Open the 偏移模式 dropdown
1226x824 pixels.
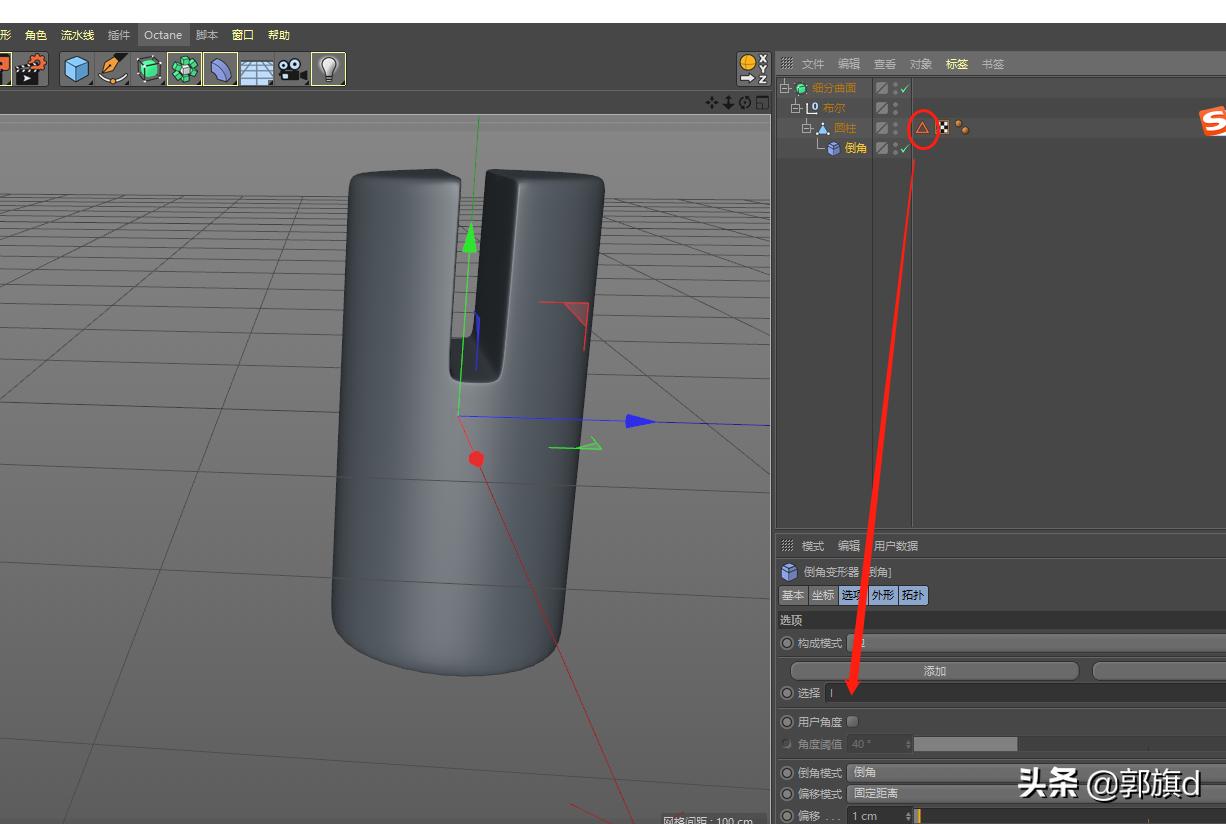(x=1036, y=793)
